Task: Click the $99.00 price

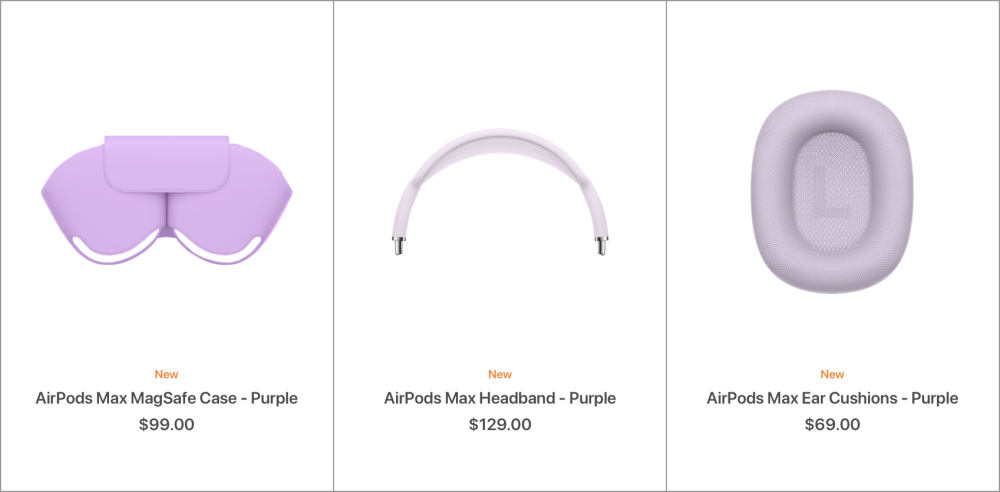Action: coord(166,424)
